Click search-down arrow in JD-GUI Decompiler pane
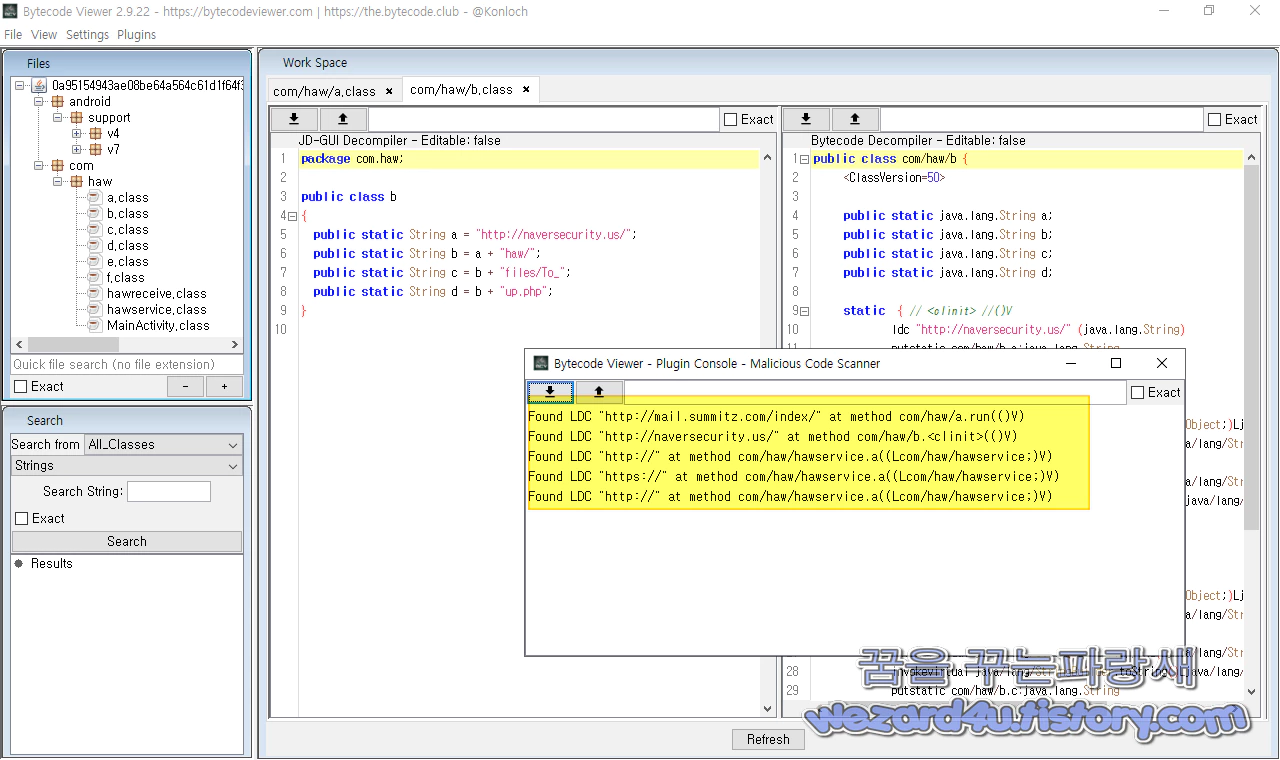This screenshot has width=1280, height=760. pyautogui.click(x=294, y=119)
